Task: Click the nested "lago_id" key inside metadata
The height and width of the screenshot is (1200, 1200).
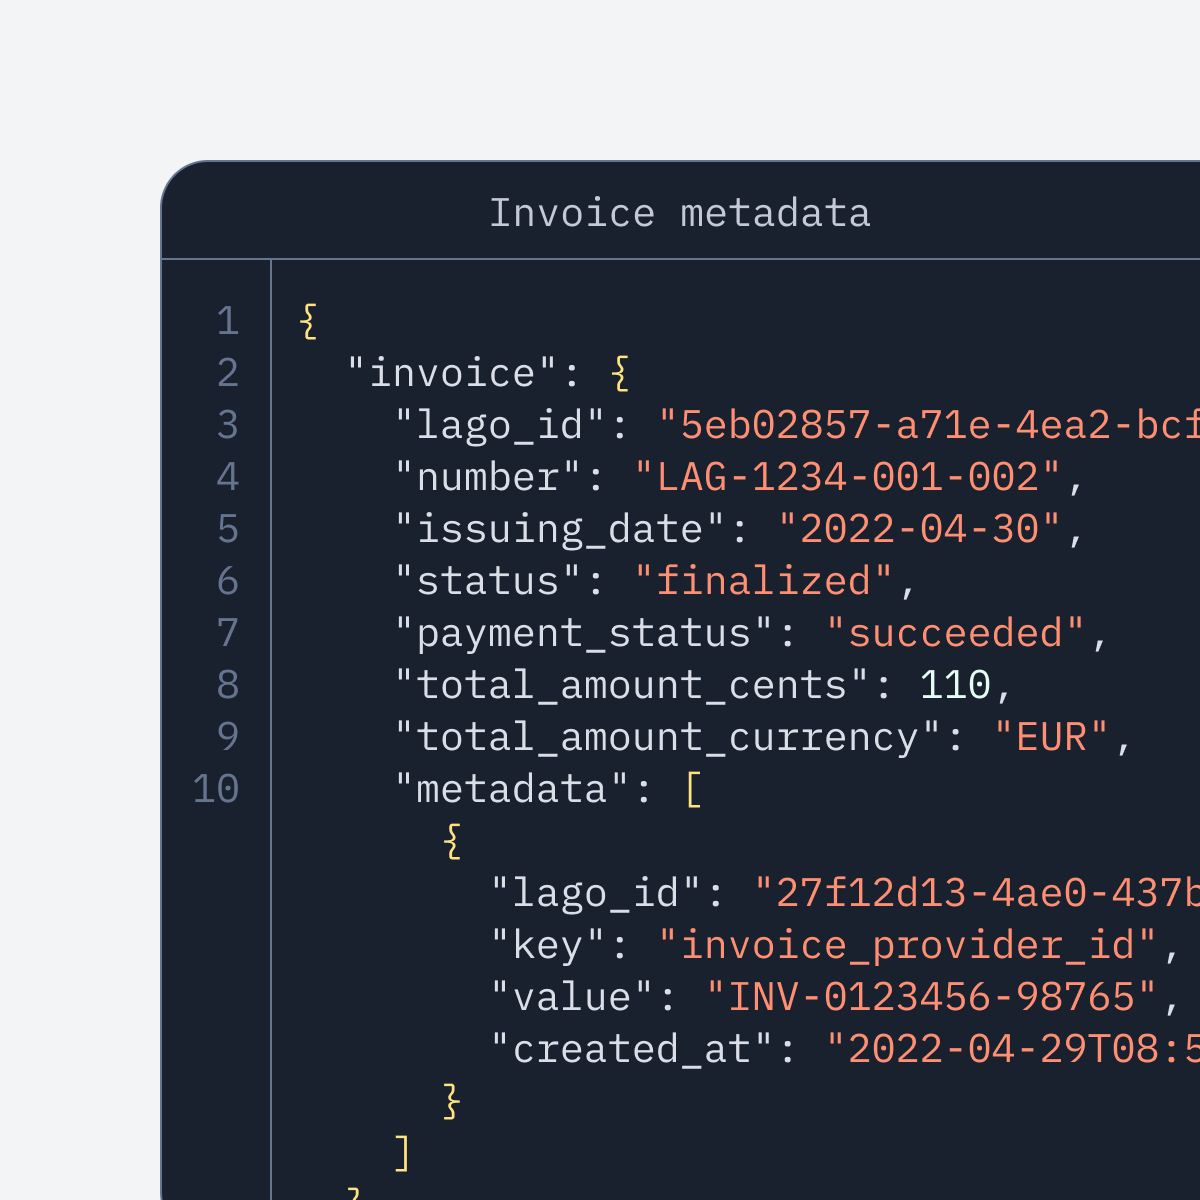Action: pos(596,893)
